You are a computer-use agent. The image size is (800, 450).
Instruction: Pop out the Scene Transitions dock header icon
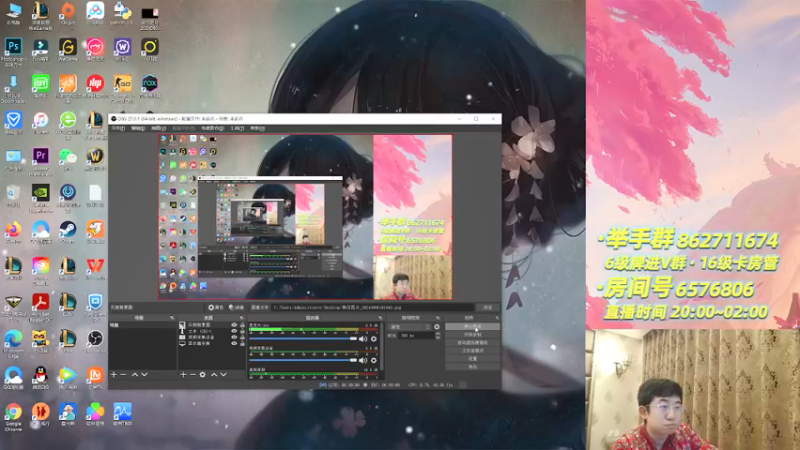[437, 318]
